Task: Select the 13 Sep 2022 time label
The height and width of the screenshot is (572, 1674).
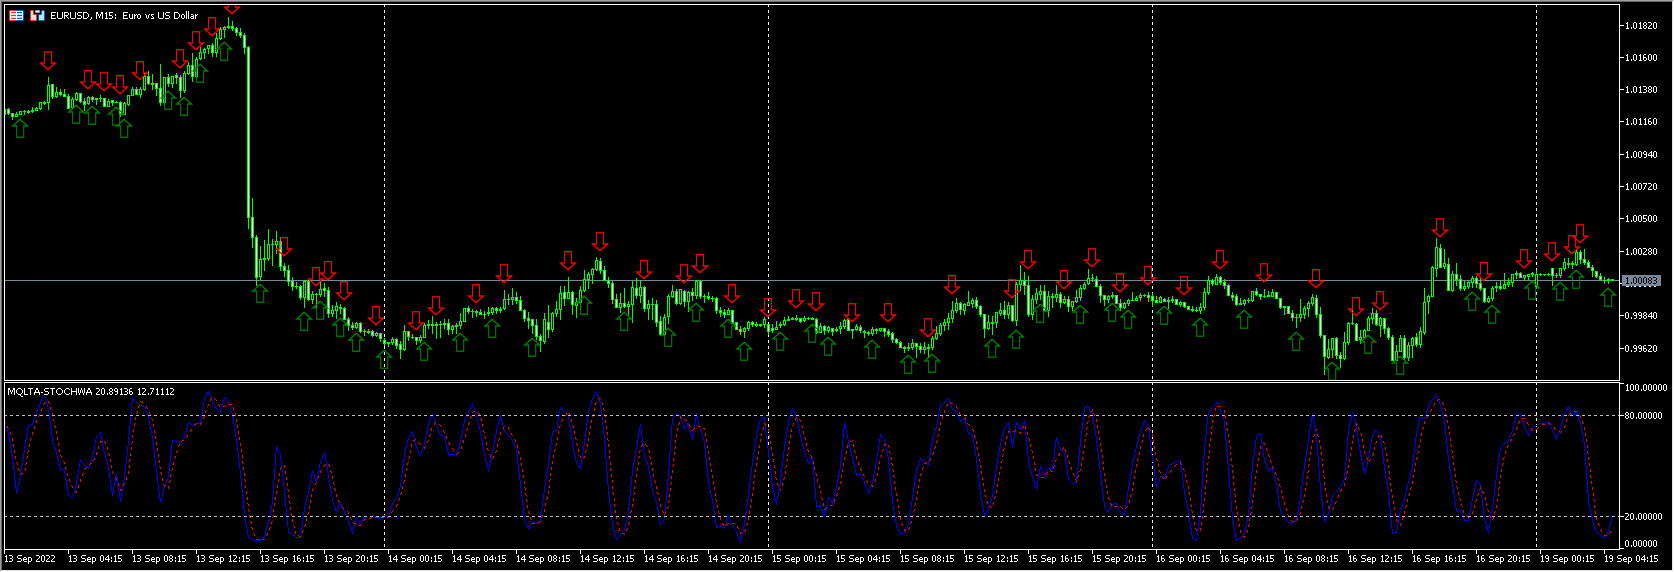Action: [31, 559]
